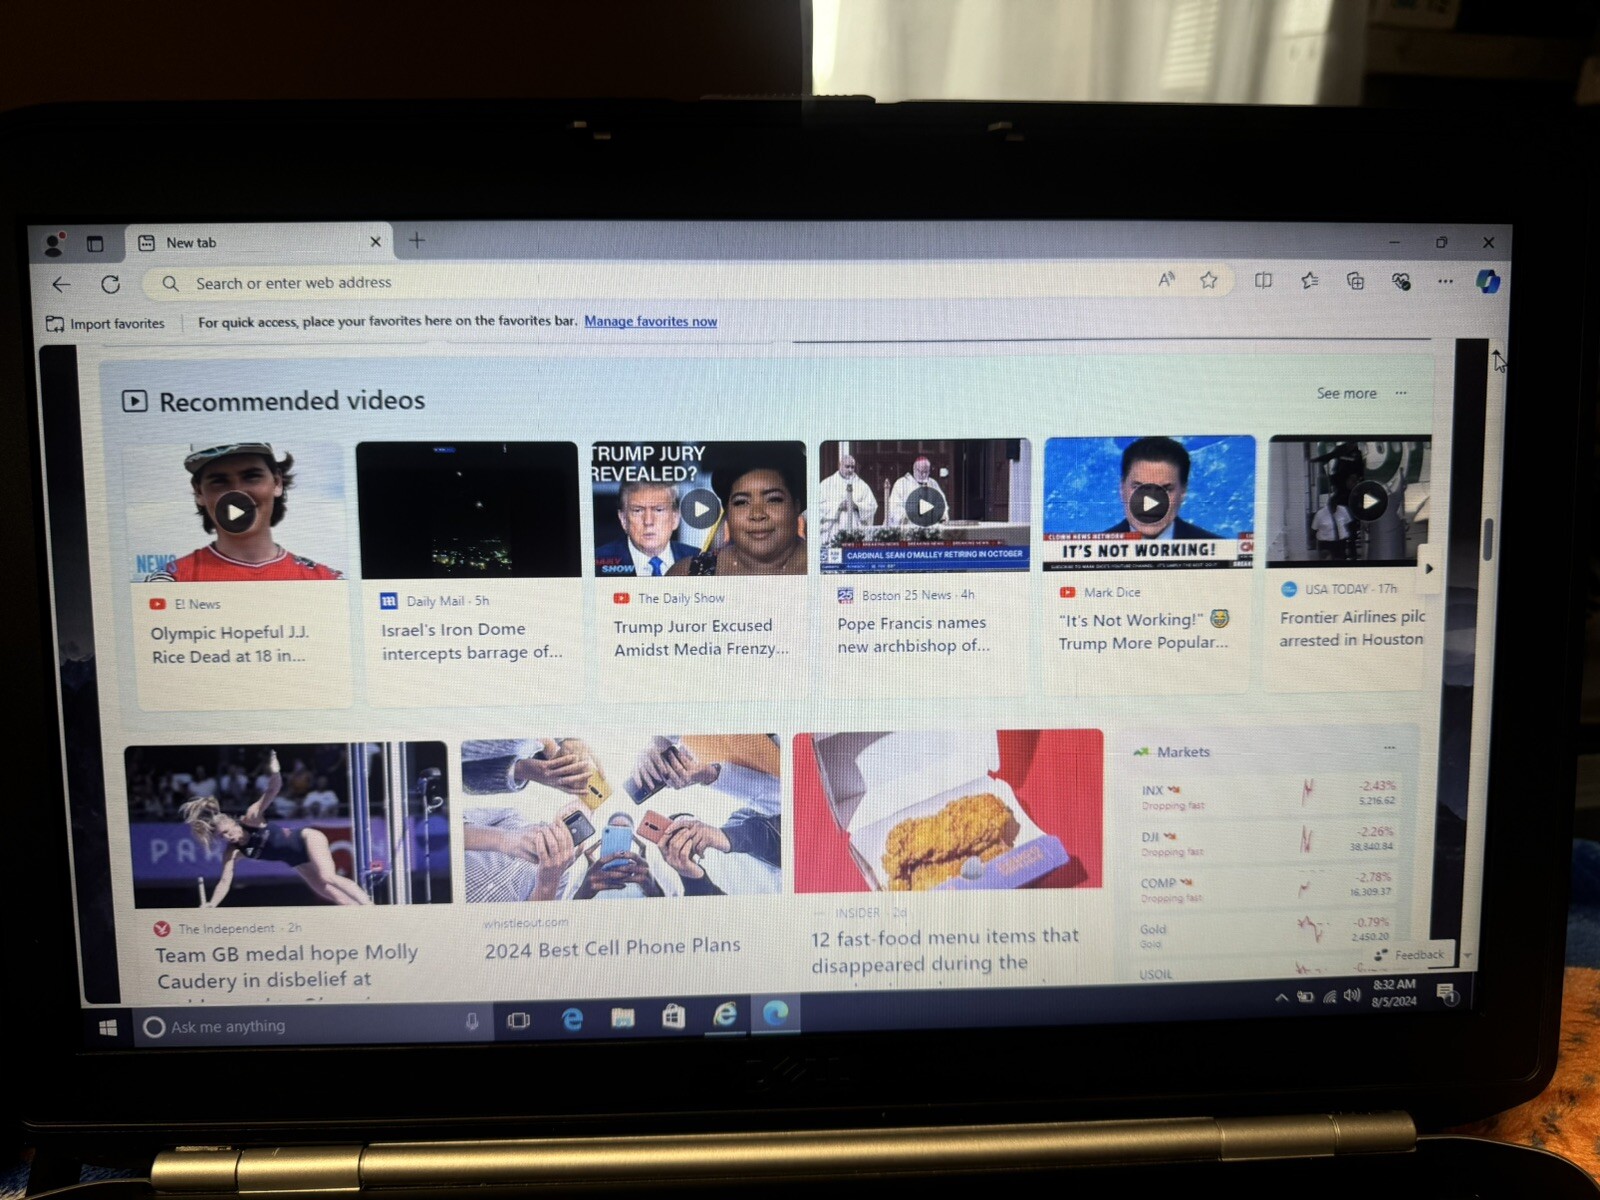Open Israel's Iron Dome video thumbnail
The height and width of the screenshot is (1200, 1600).
tap(467, 509)
